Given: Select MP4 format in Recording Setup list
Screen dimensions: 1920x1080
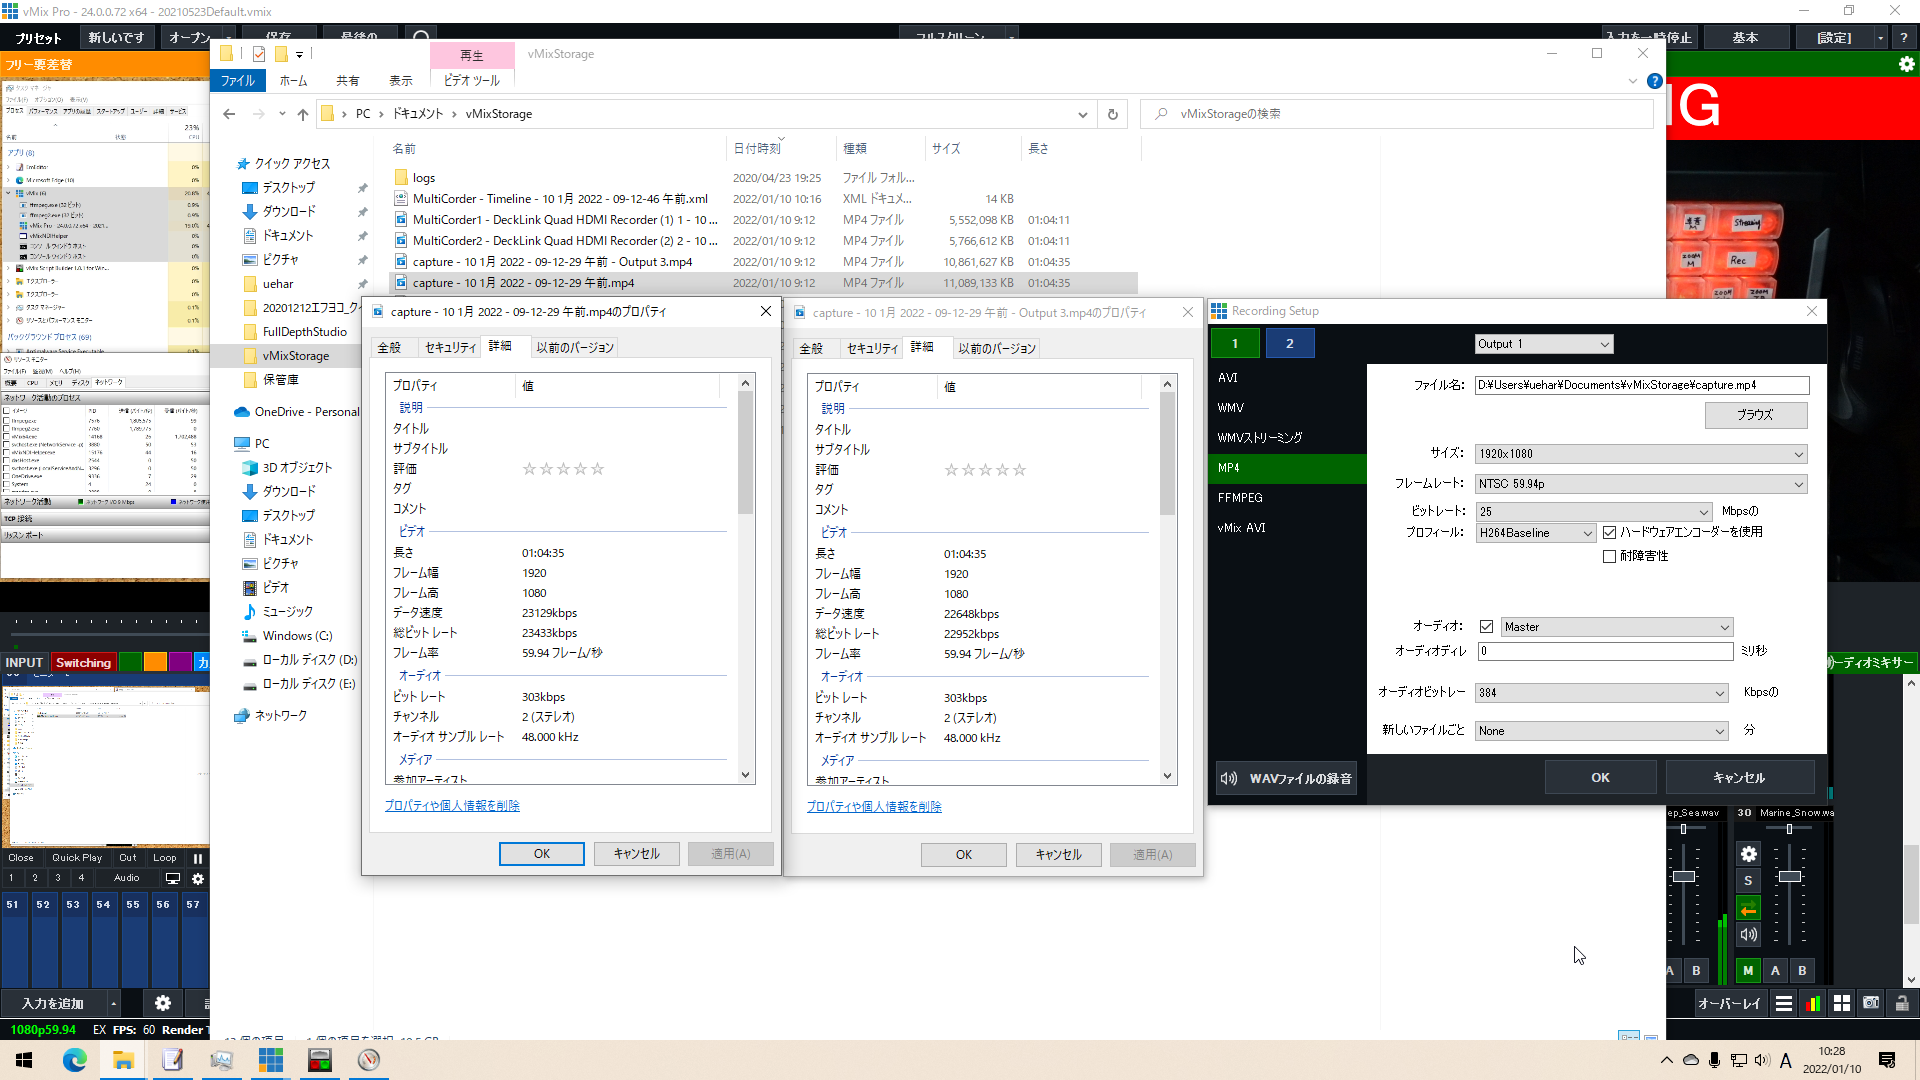Looking at the screenshot, I should 1287,468.
